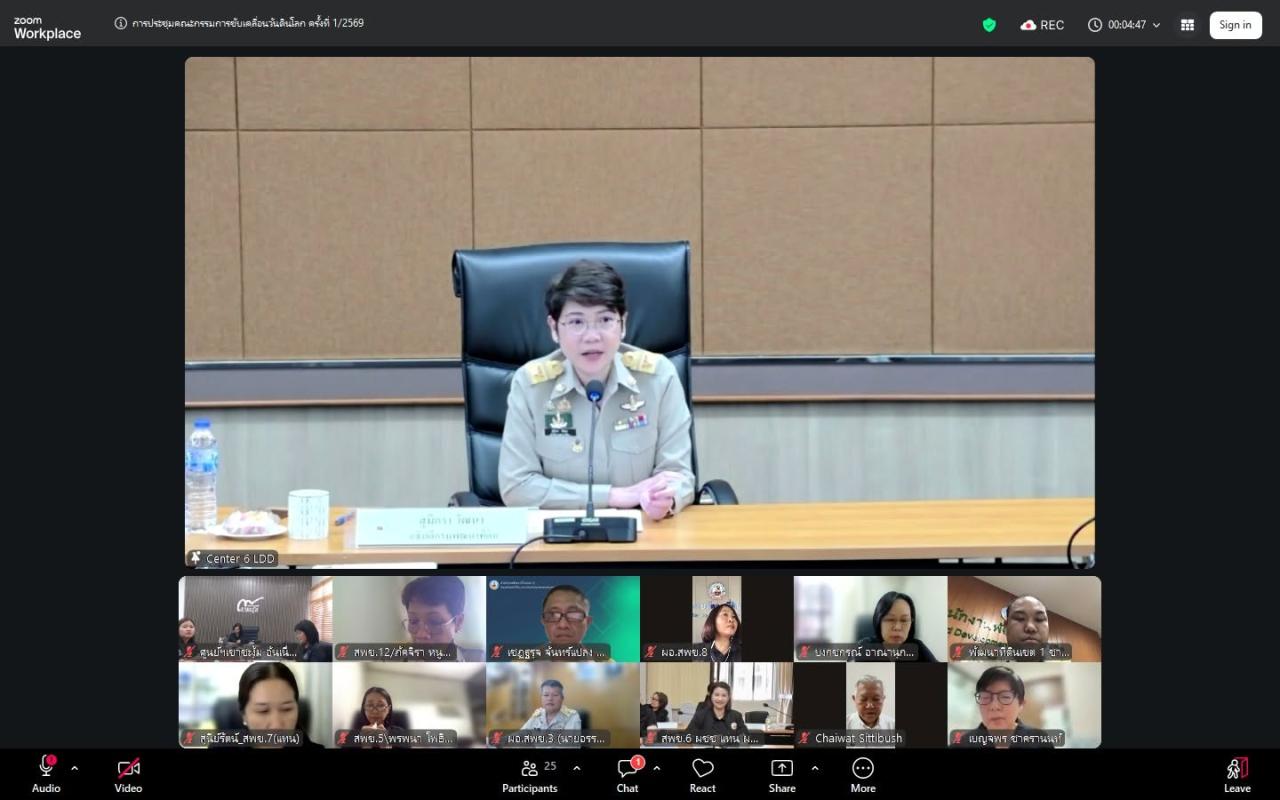This screenshot has width=1280, height=800.
Task: Click the green encryption shield icon
Action: pyautogui.click(x=989, y=25)
